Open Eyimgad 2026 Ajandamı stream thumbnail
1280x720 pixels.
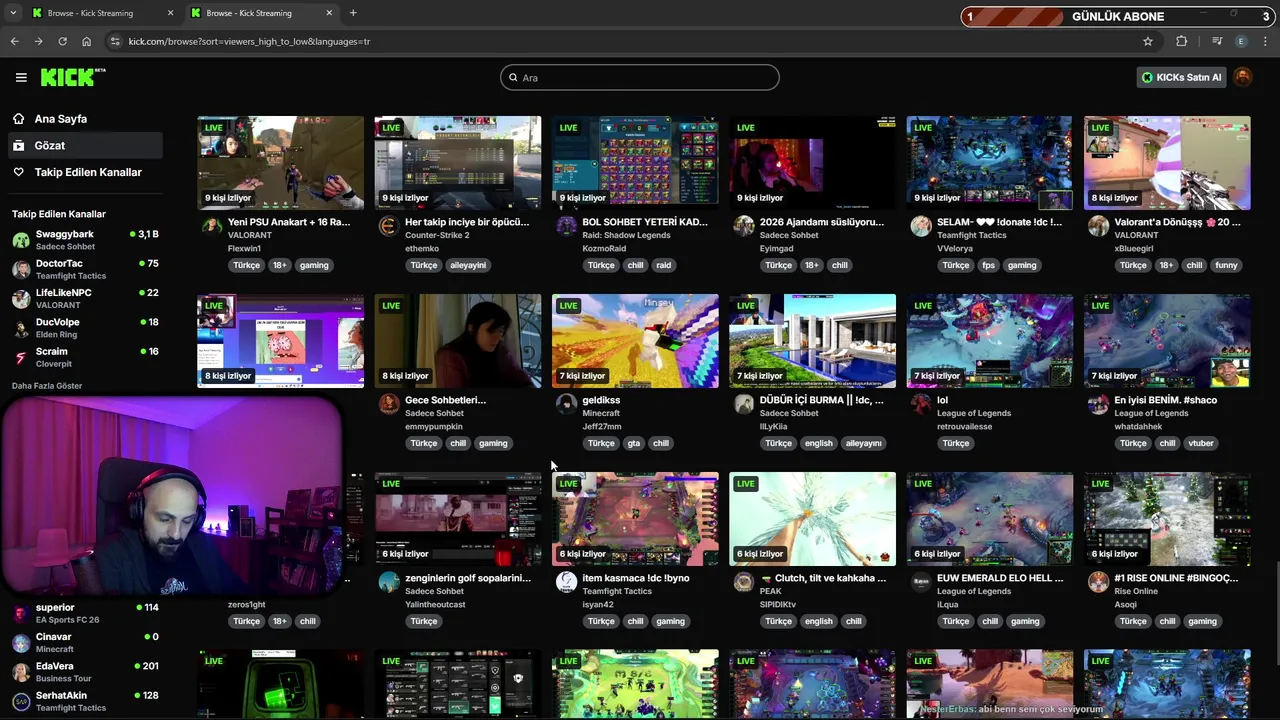click(x=812, y=163)
